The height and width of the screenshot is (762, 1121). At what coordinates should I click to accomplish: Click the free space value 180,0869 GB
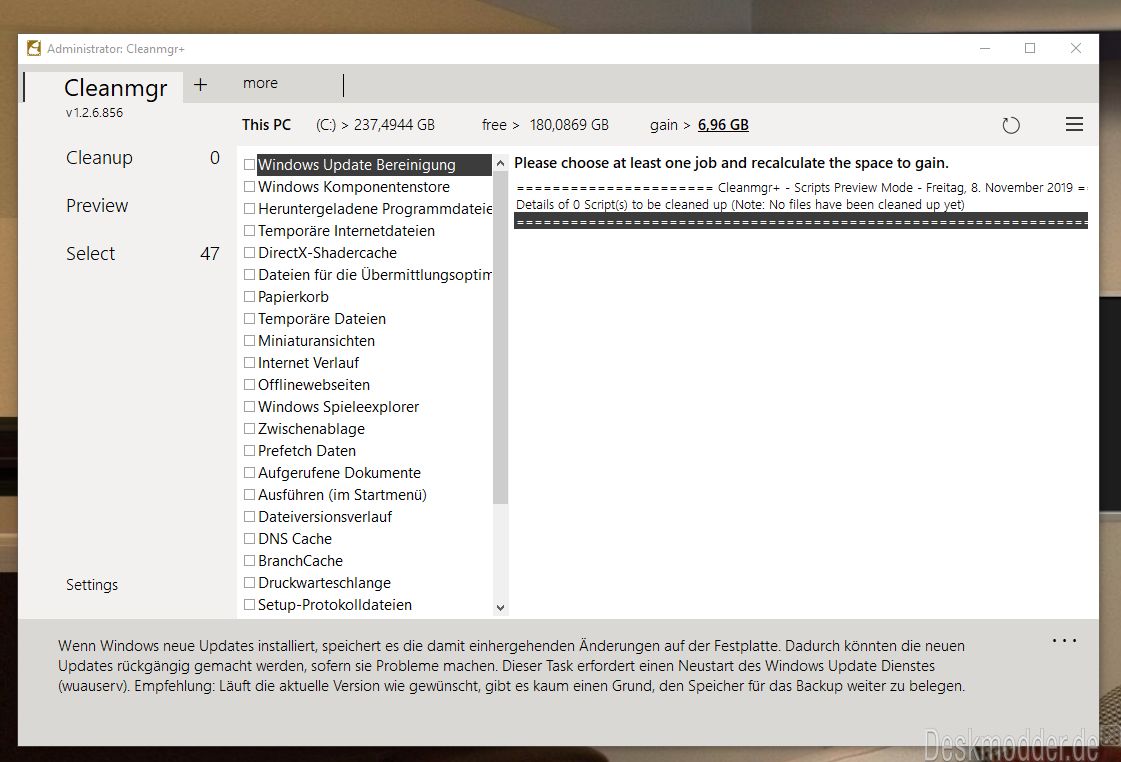(x=569, y=125)
